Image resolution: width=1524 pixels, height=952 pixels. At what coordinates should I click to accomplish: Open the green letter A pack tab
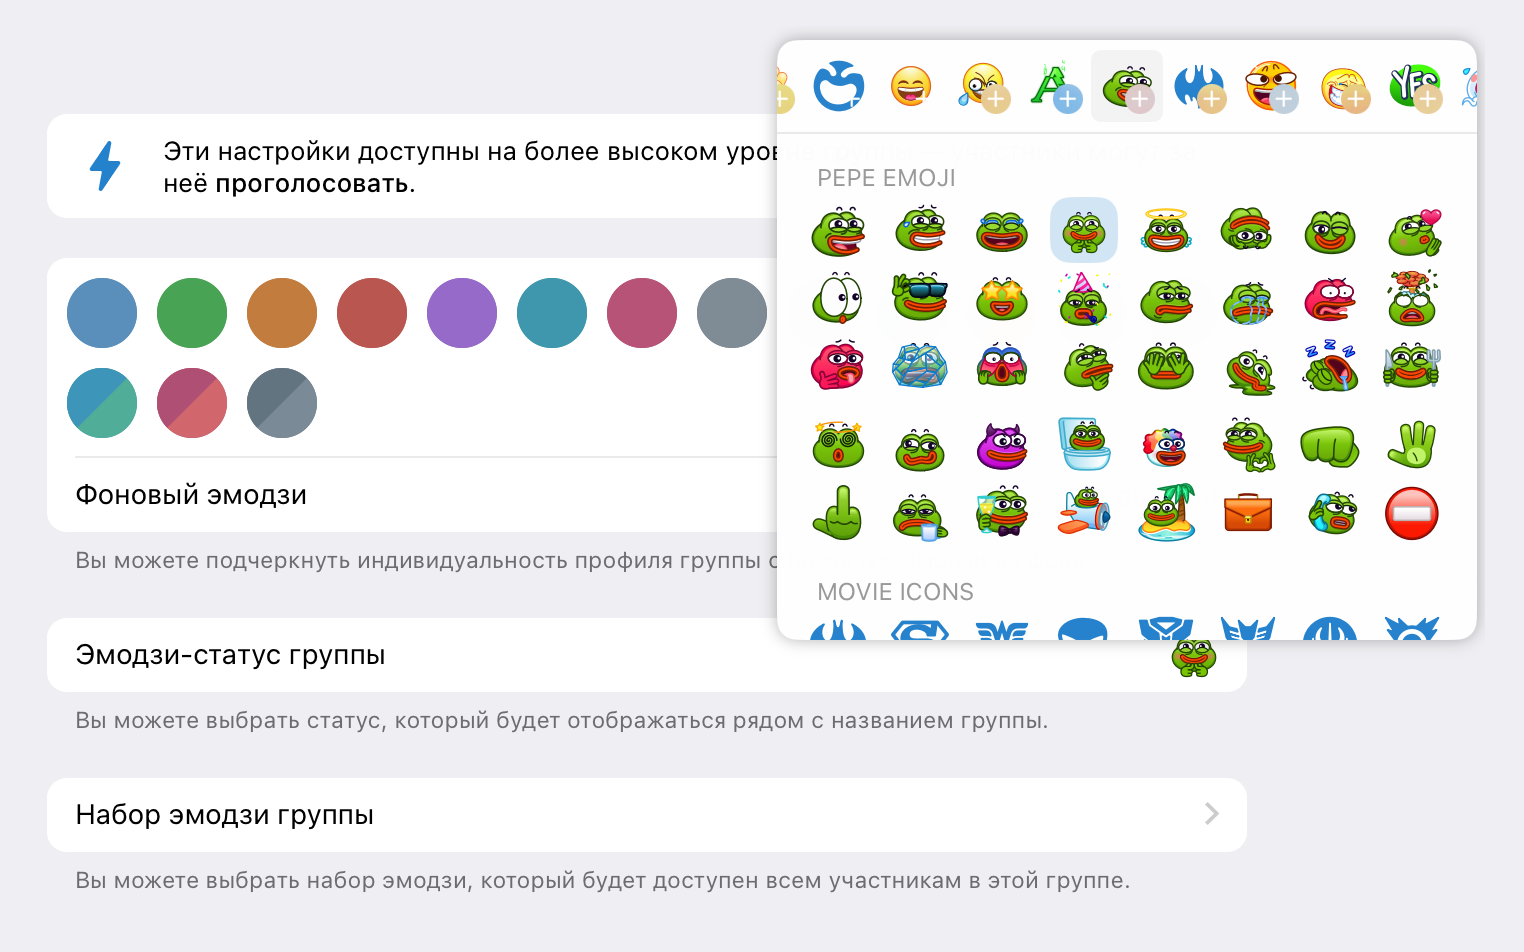[x=1054, y=87]
